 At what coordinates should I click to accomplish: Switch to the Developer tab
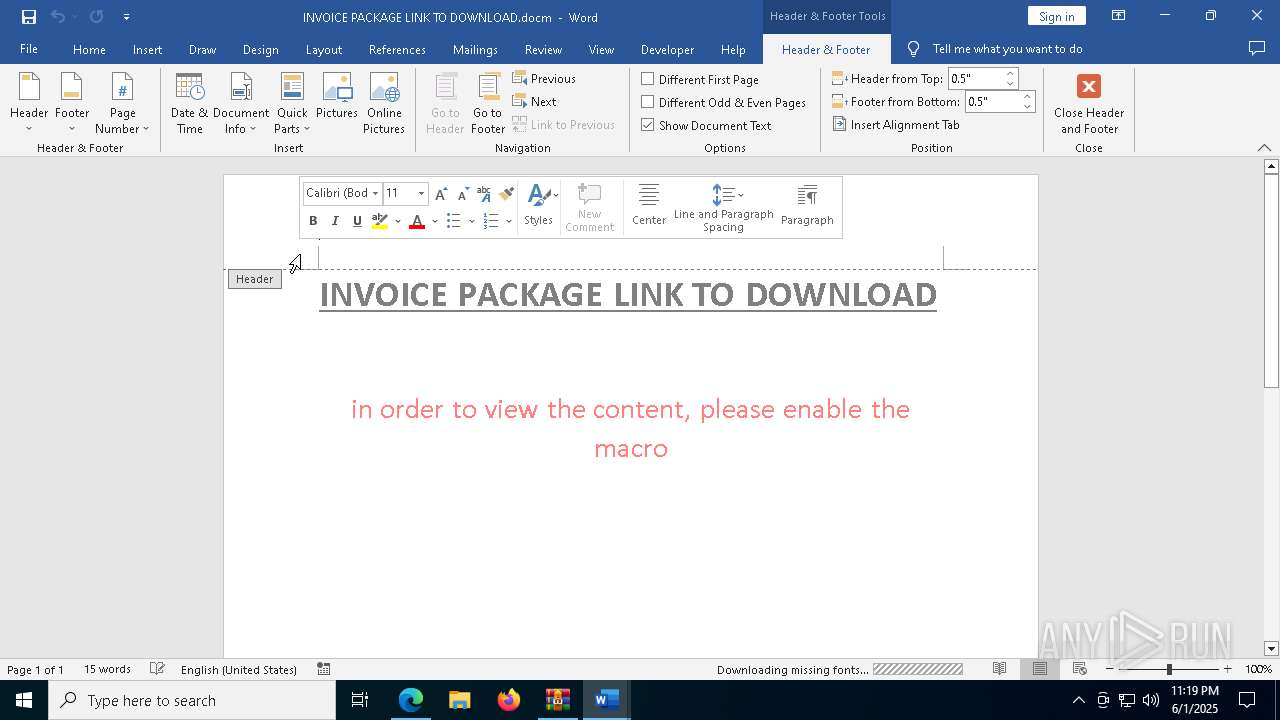click(667, 49)
